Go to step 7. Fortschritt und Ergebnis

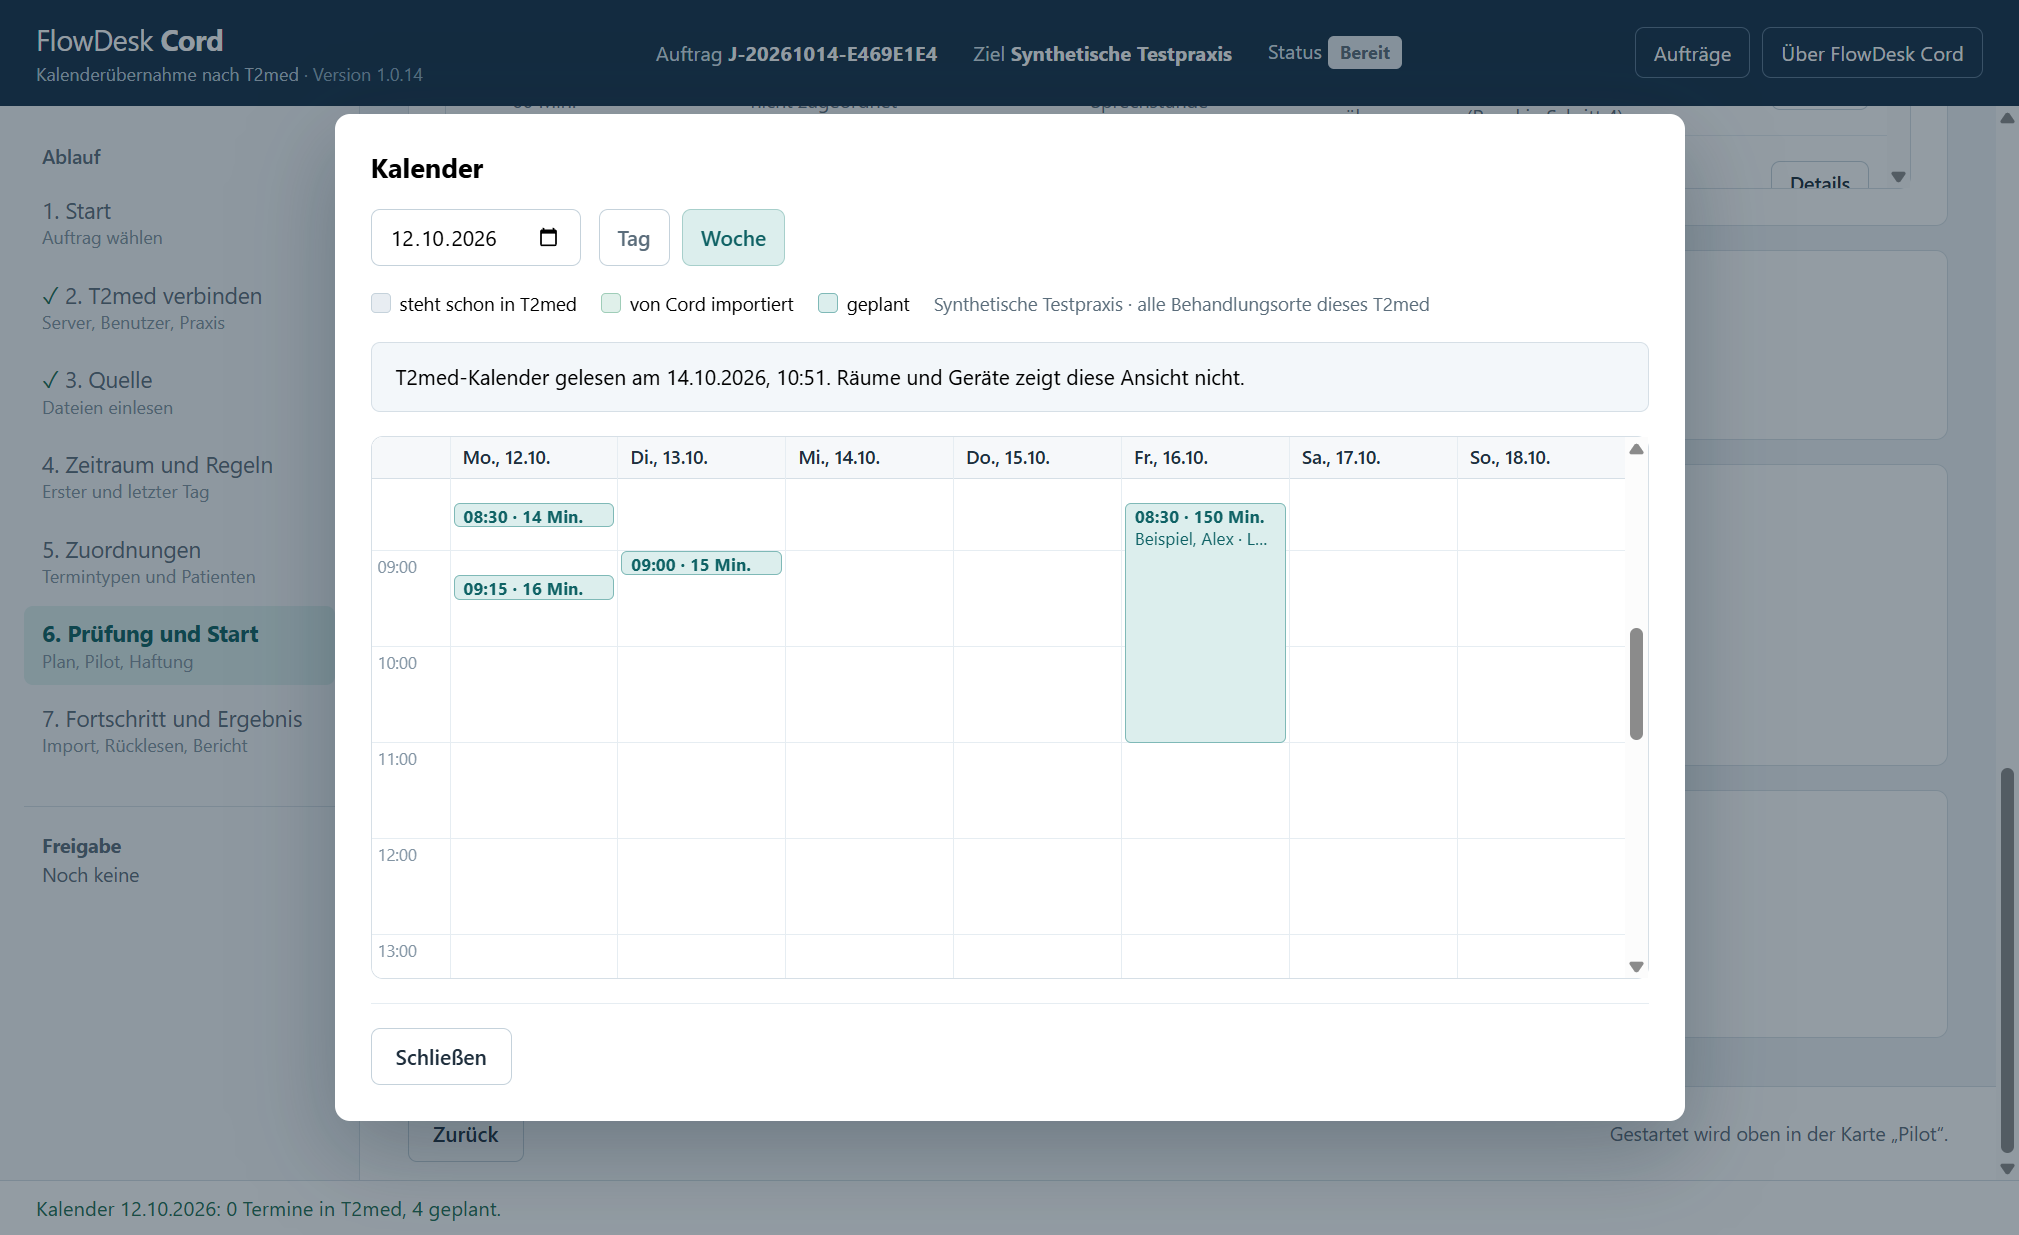tap(179, 731)
